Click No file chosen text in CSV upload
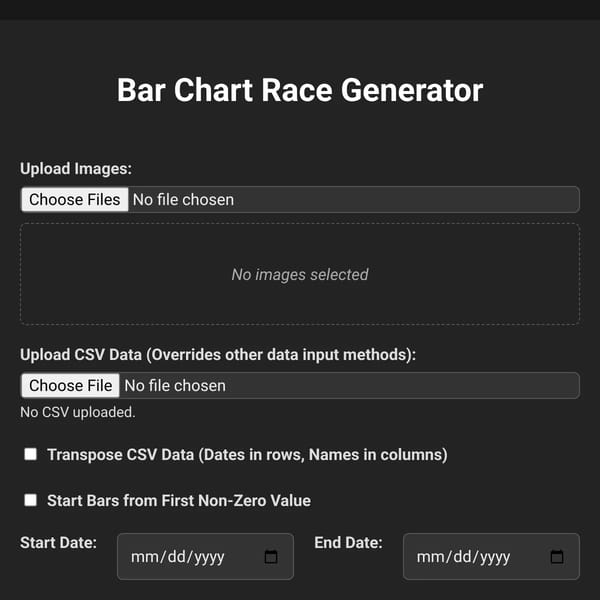Viewport: 600px width, 600px height. pos(175,386)
